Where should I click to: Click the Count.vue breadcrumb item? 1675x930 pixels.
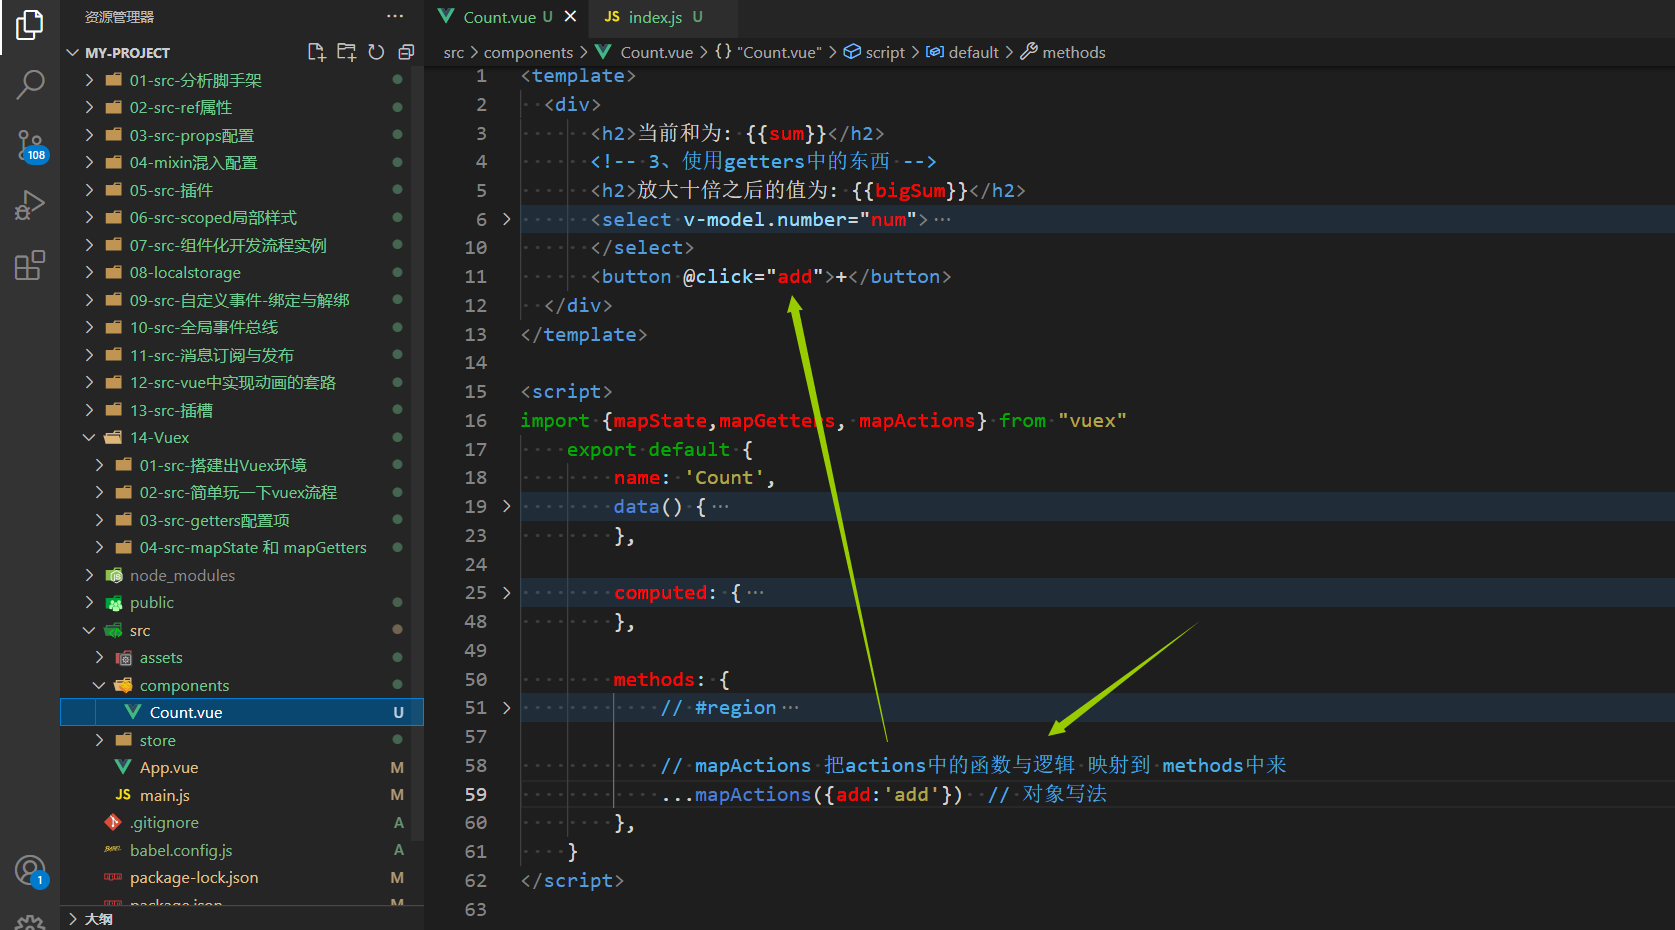(645, 52)
